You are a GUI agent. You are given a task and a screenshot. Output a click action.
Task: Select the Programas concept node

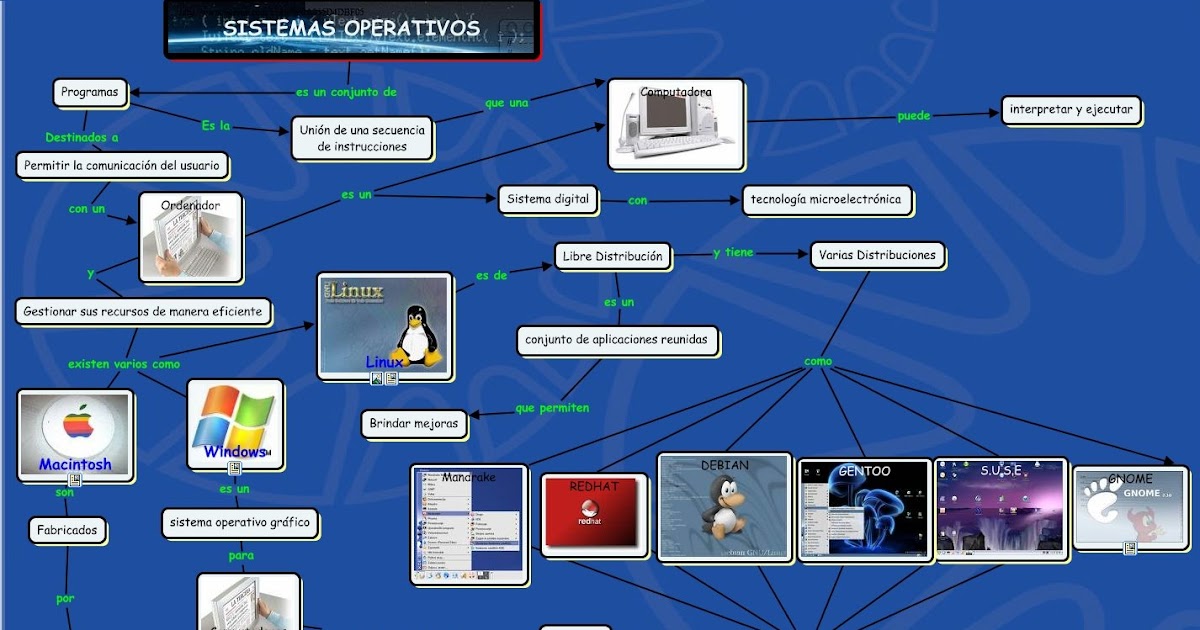tap(90, 93)
